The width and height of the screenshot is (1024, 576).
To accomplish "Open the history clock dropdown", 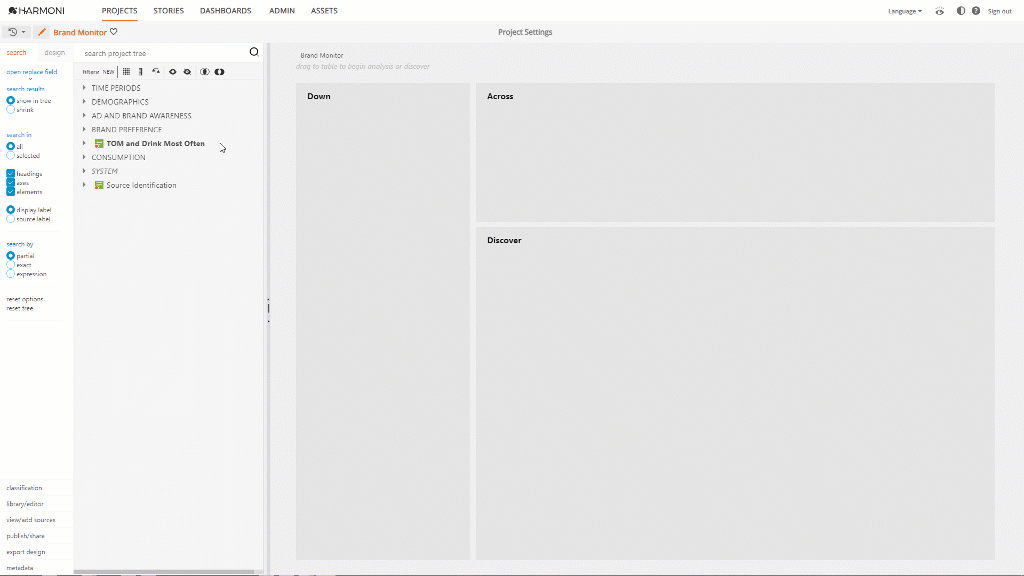I will point(17,32).
